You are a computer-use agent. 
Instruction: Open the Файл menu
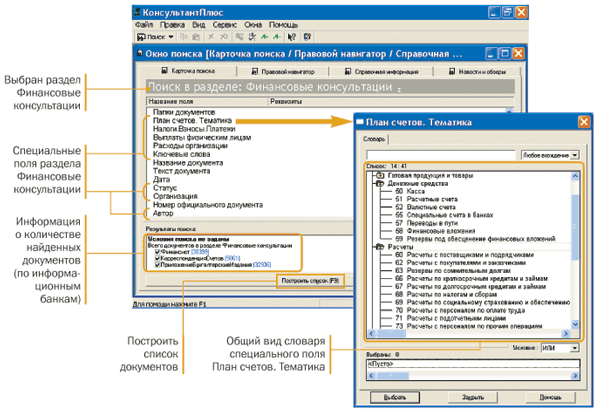click(144, 25)
